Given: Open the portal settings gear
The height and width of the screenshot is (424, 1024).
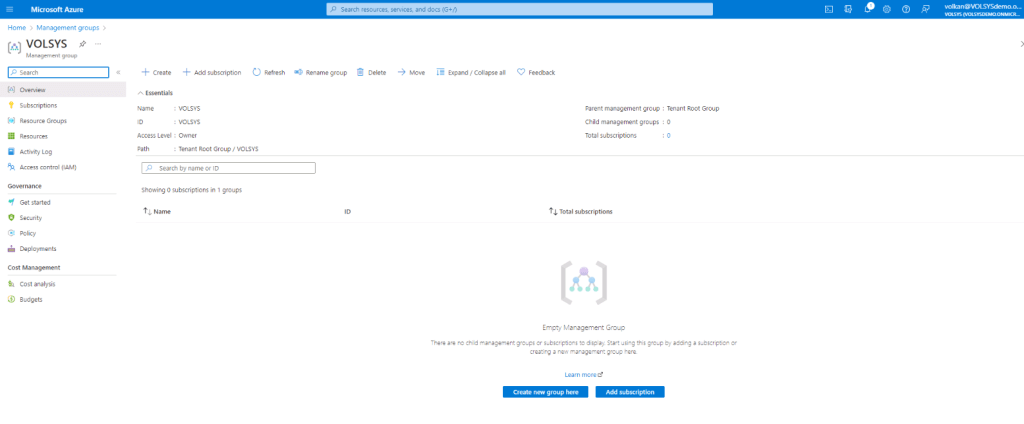Looking at the screenshot, I should click(x=886, y=9).
